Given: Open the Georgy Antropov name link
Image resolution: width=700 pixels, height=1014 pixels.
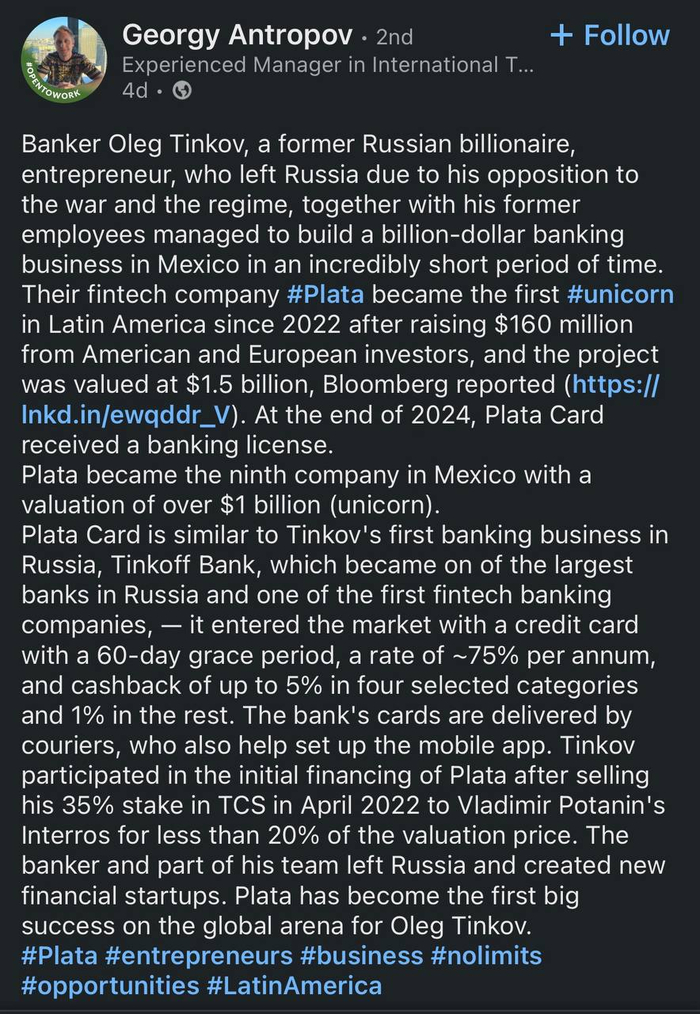Looking at the screenshot, I should (237, 35).
